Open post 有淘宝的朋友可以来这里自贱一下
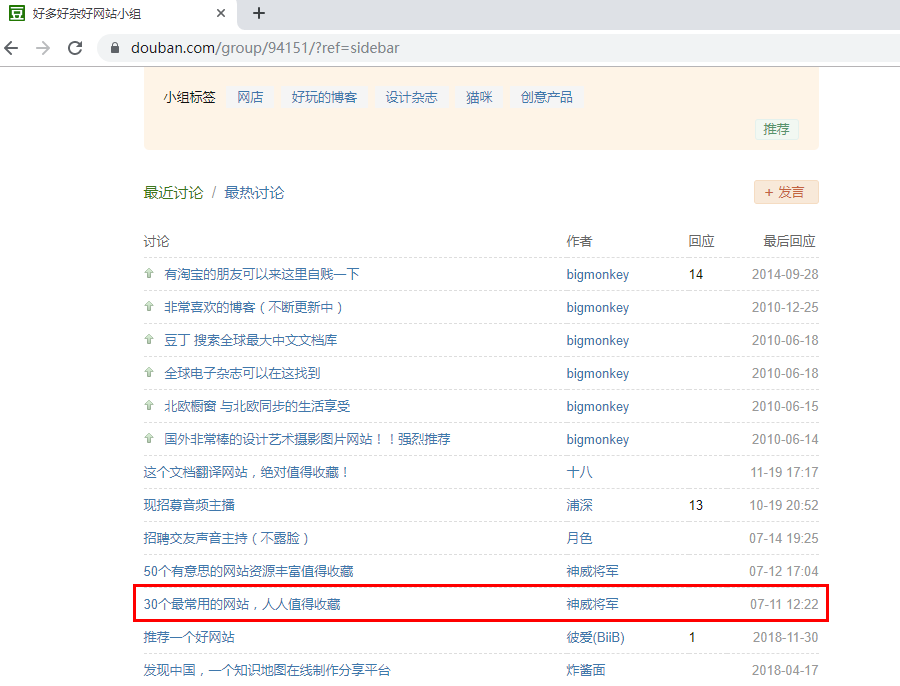The width and height of the screenshot is (900, 686). pyautogui.click(x=262, y=274)
